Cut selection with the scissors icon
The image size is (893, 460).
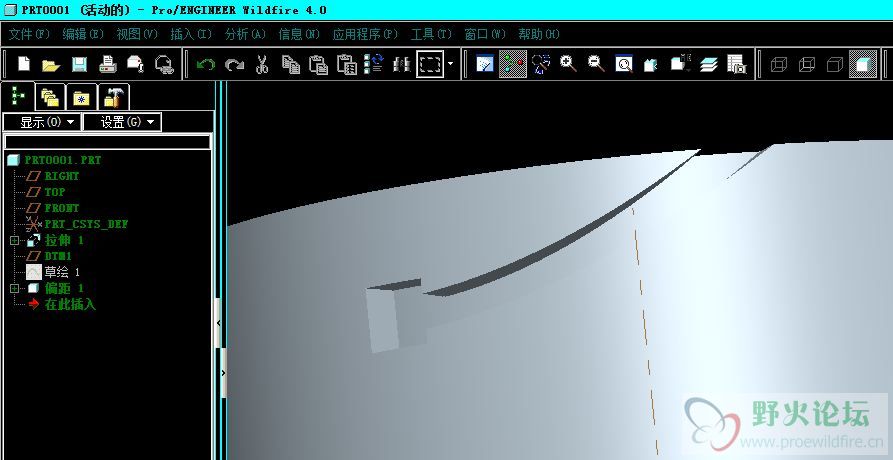tap(262, 64)
